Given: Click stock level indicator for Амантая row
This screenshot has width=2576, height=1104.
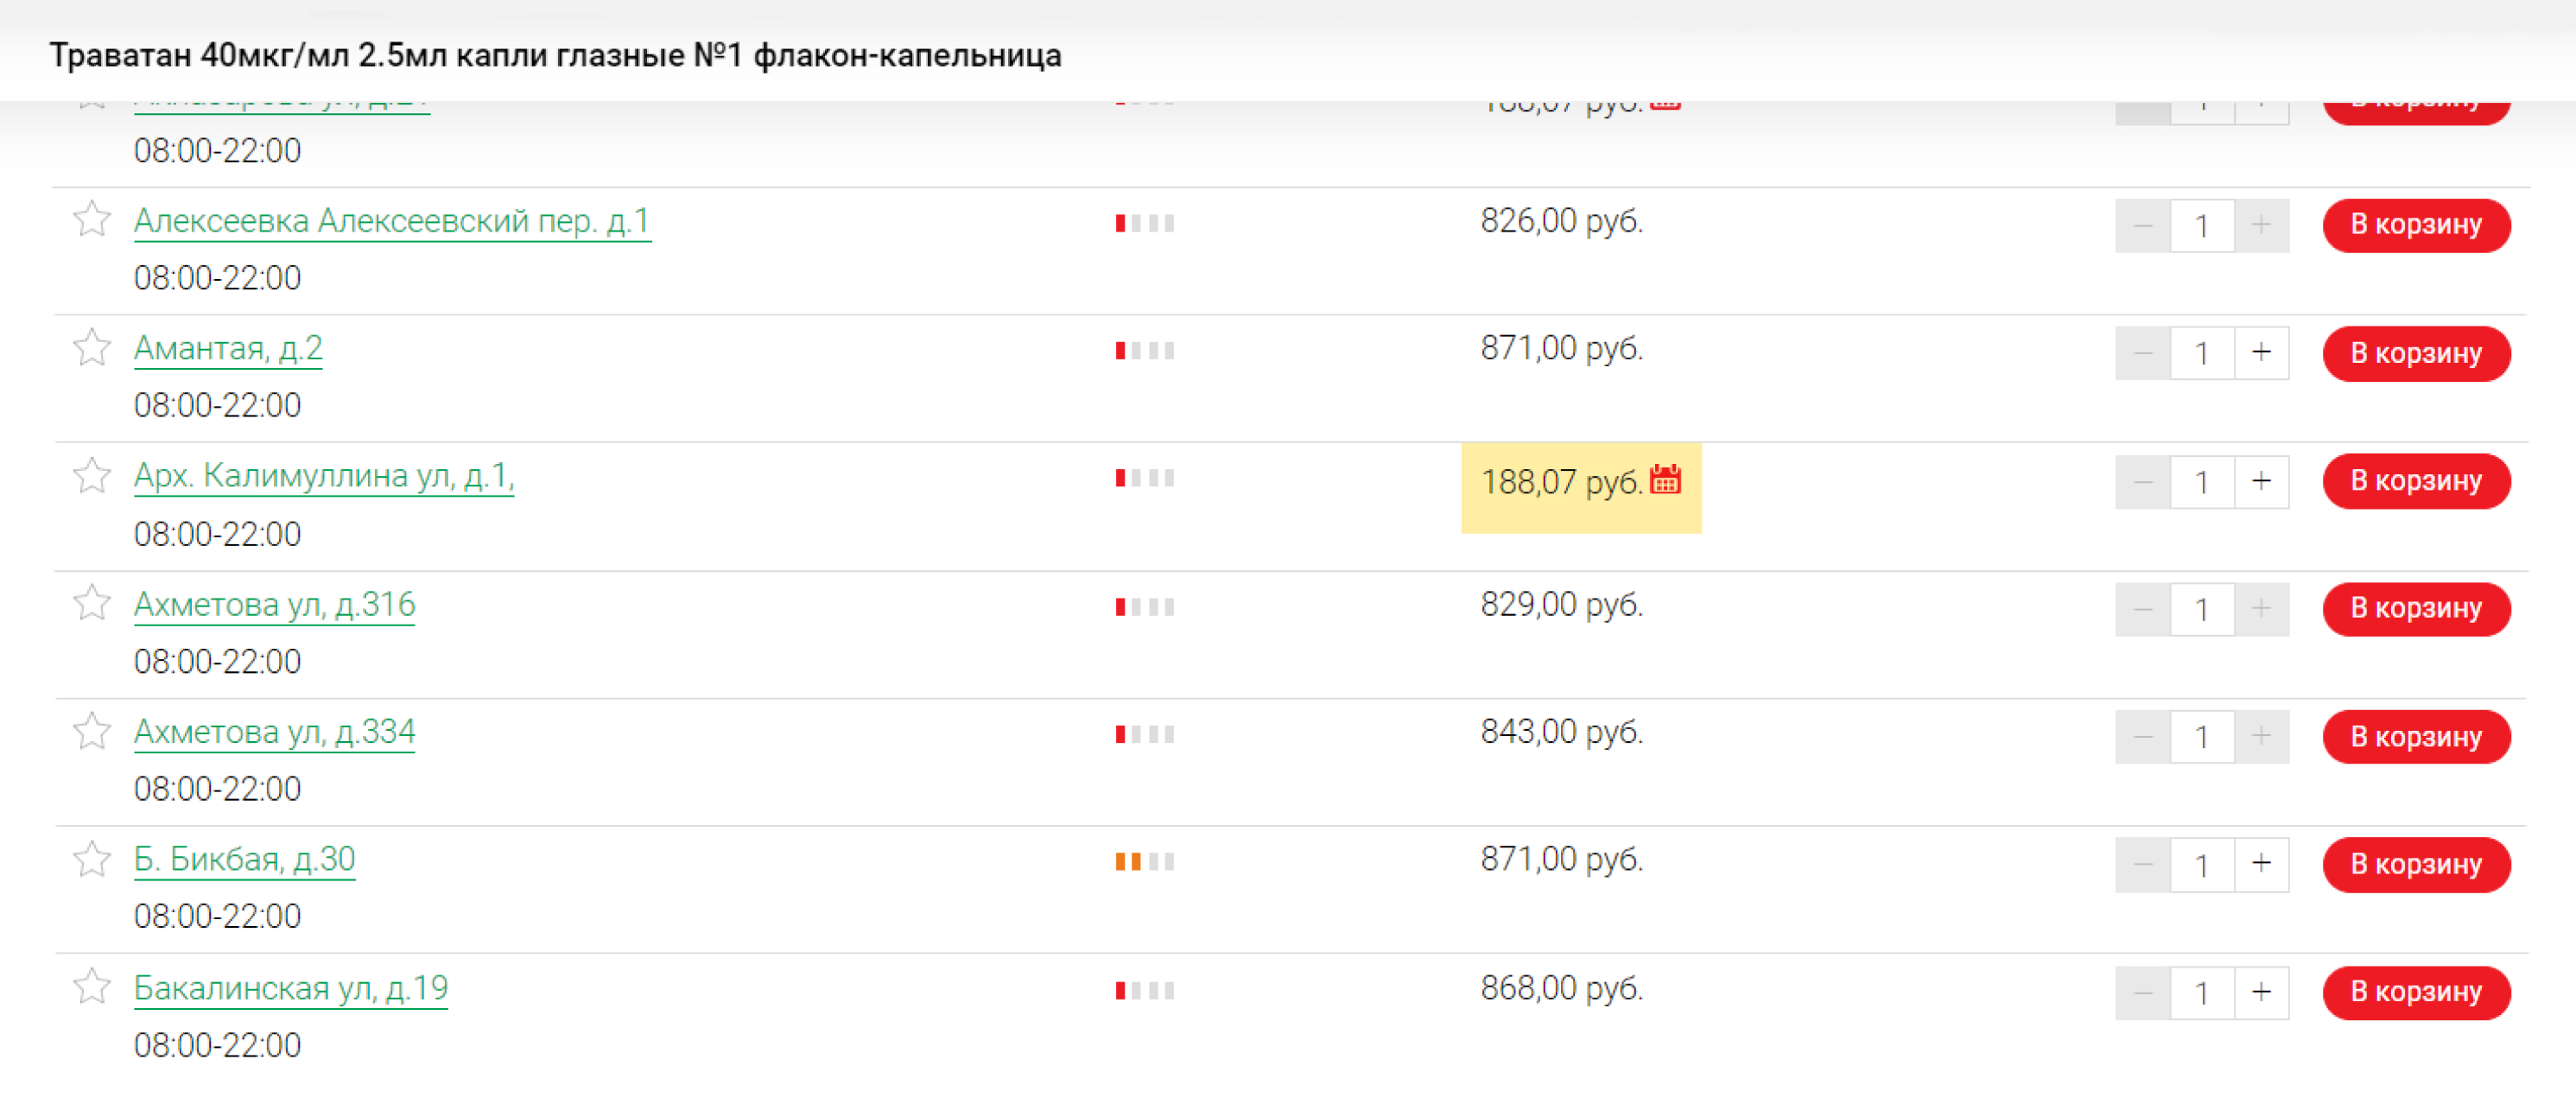Looking at the screenshot, I should [1145, 351].
